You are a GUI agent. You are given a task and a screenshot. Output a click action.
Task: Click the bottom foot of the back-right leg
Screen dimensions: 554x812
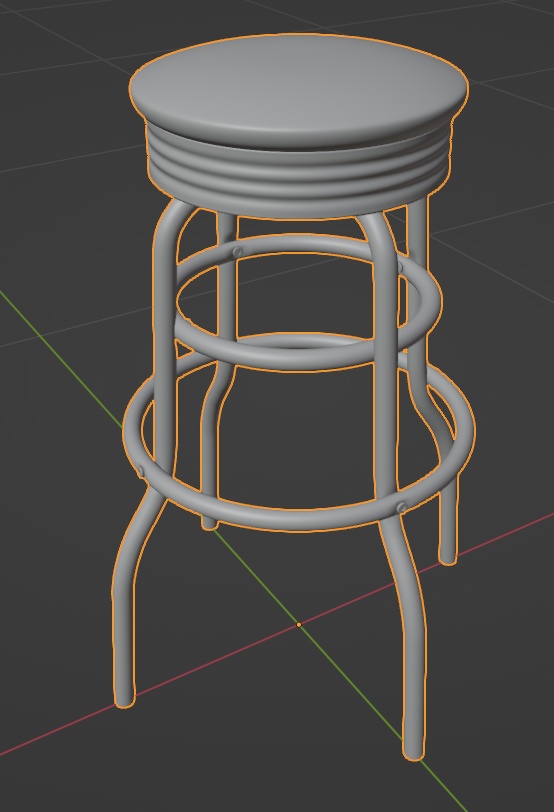[x=448, y=555]
